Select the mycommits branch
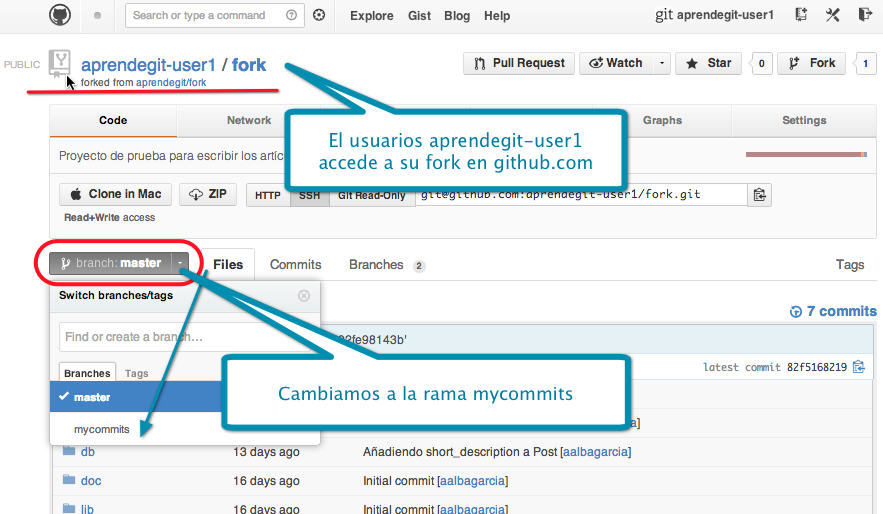This screenshot has height=514, width=883. (x=102, y=429)
